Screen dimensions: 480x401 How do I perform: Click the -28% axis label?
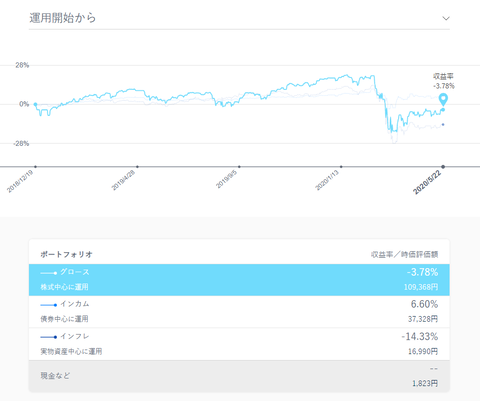click(21, 144)
